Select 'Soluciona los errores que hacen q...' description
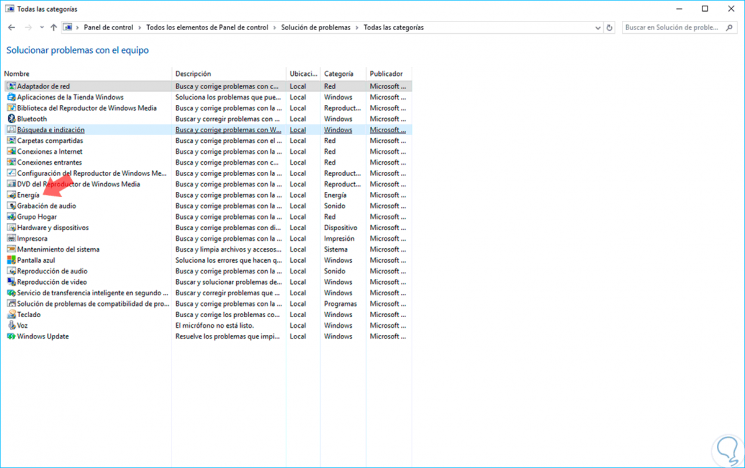The width and height of the screenshot is (745, 468). (229, 260)
